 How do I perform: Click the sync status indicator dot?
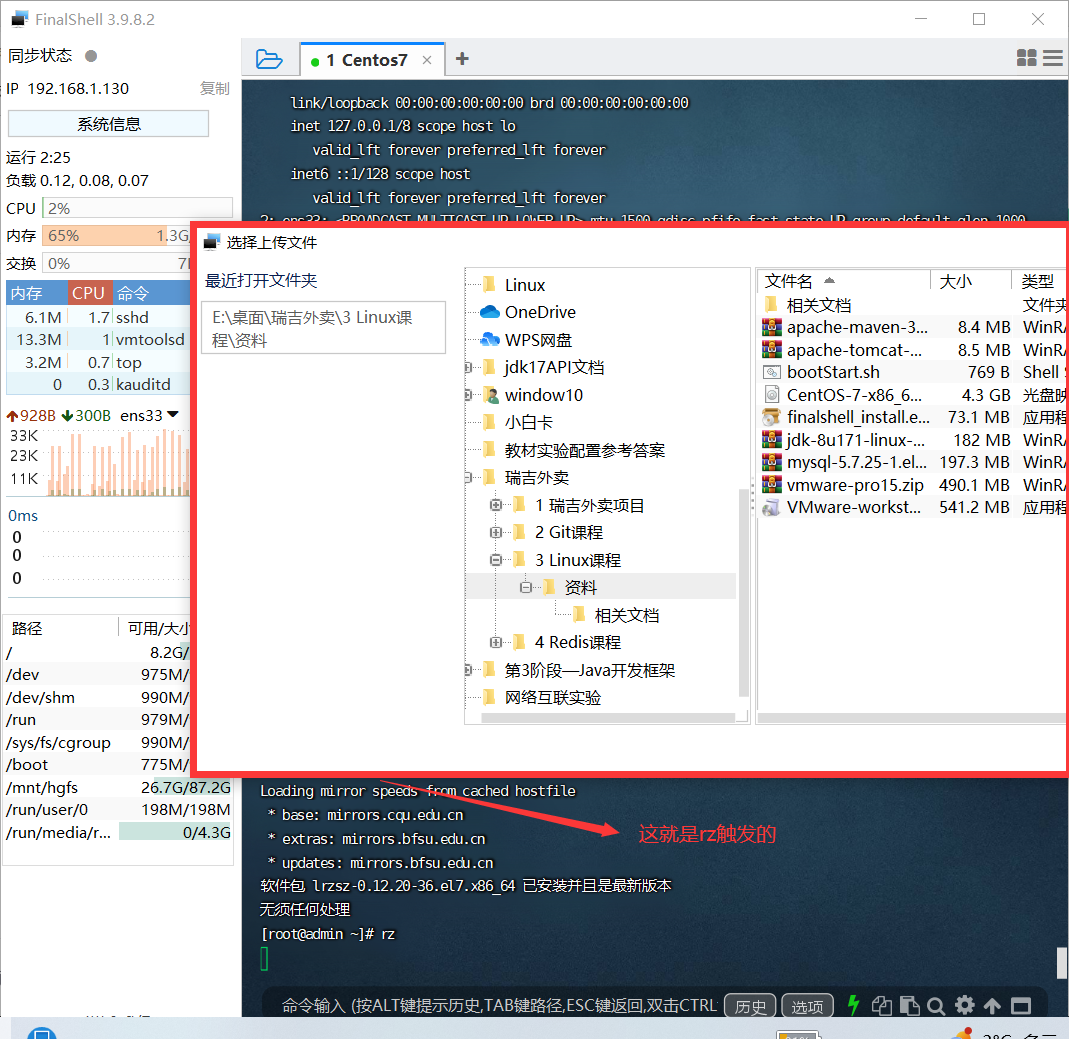point(91,56)
